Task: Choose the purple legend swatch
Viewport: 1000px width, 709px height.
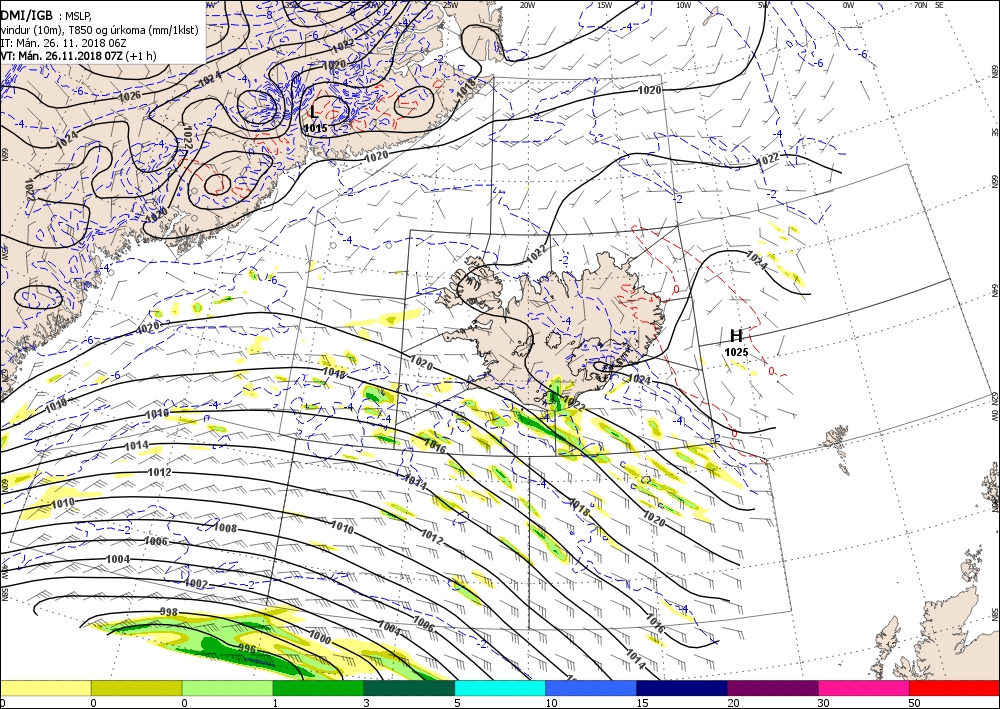Action: [x=772, y=688]
